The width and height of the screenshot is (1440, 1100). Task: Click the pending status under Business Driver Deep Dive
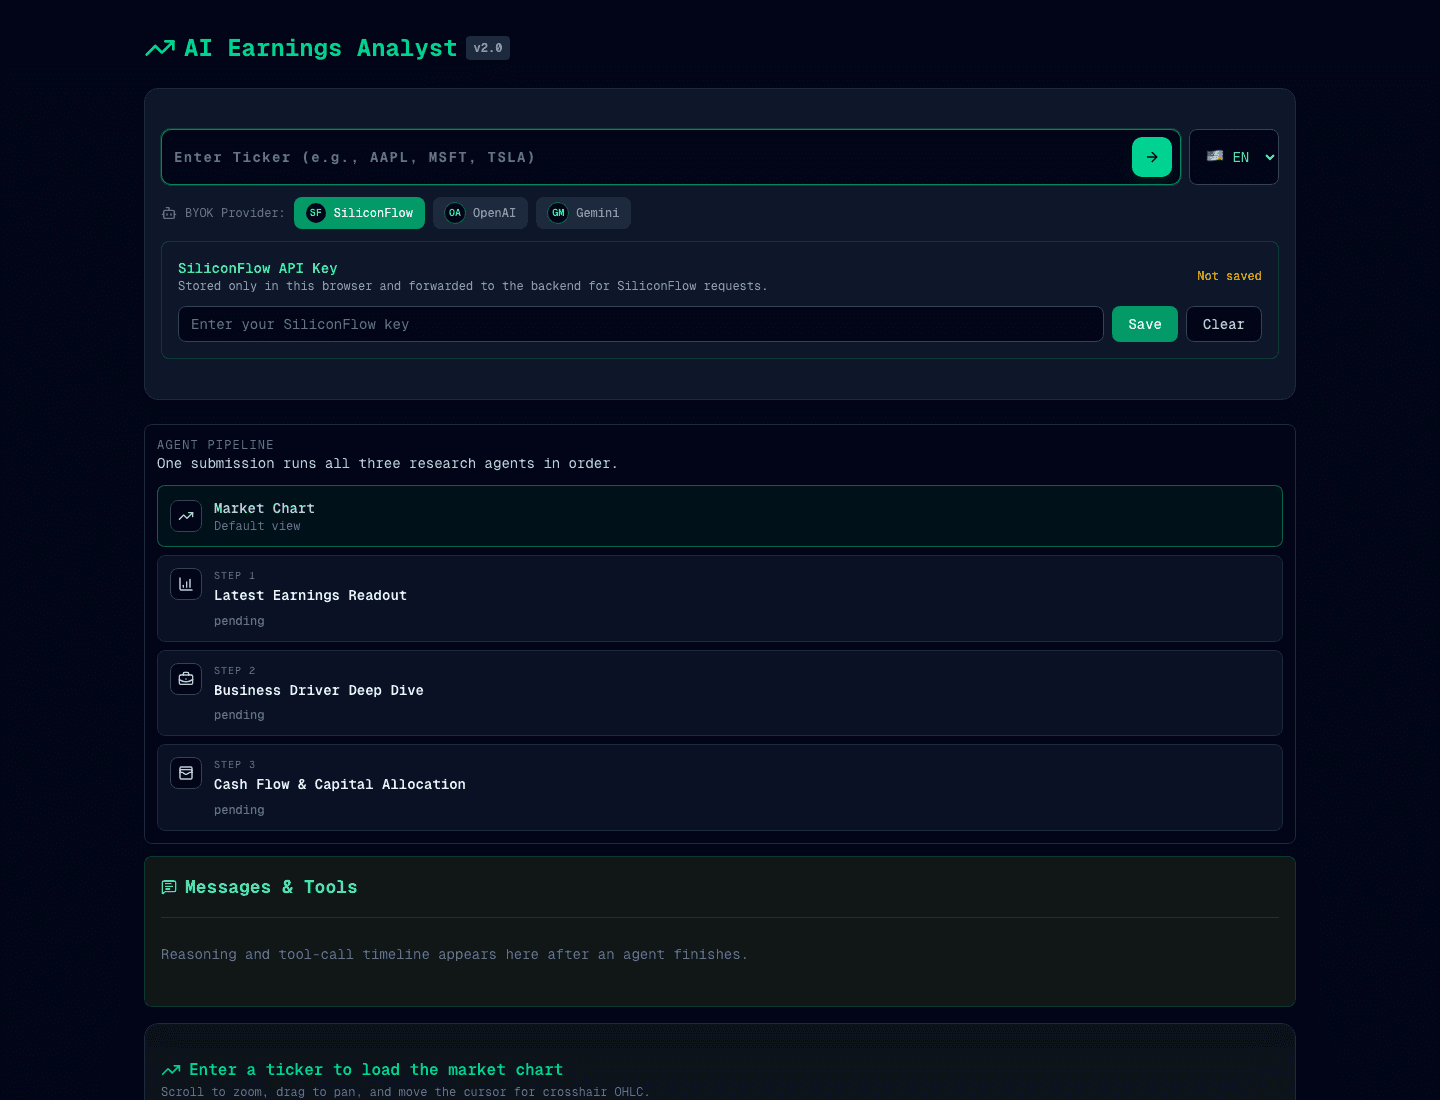(239, 715)
